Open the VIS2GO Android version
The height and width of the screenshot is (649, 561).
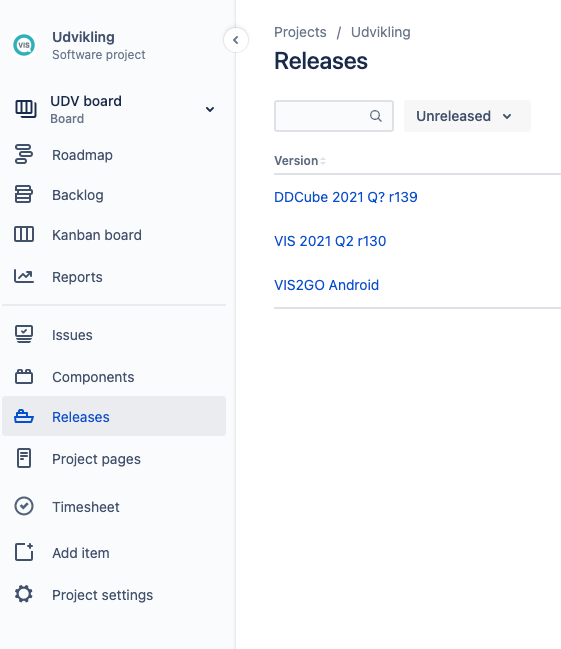pos(326,285)
